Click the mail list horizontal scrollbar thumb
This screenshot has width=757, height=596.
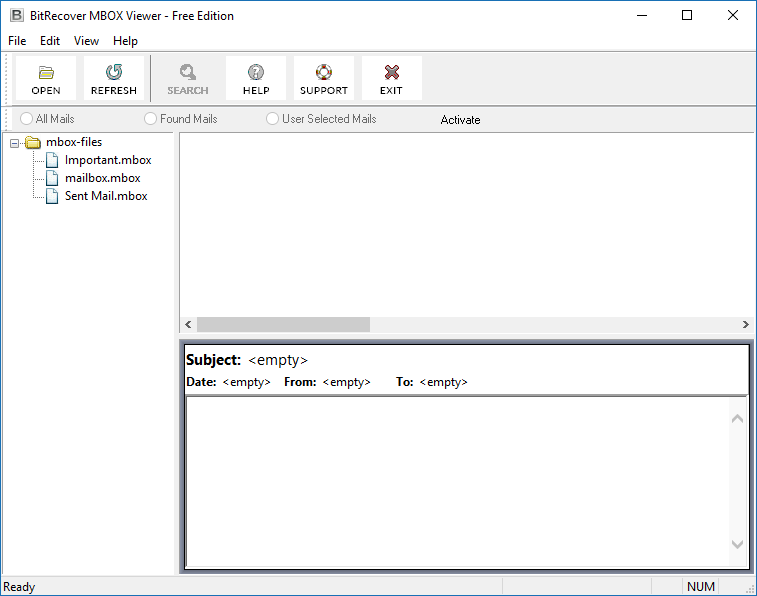pyautogui.click(x=283, y=324)
